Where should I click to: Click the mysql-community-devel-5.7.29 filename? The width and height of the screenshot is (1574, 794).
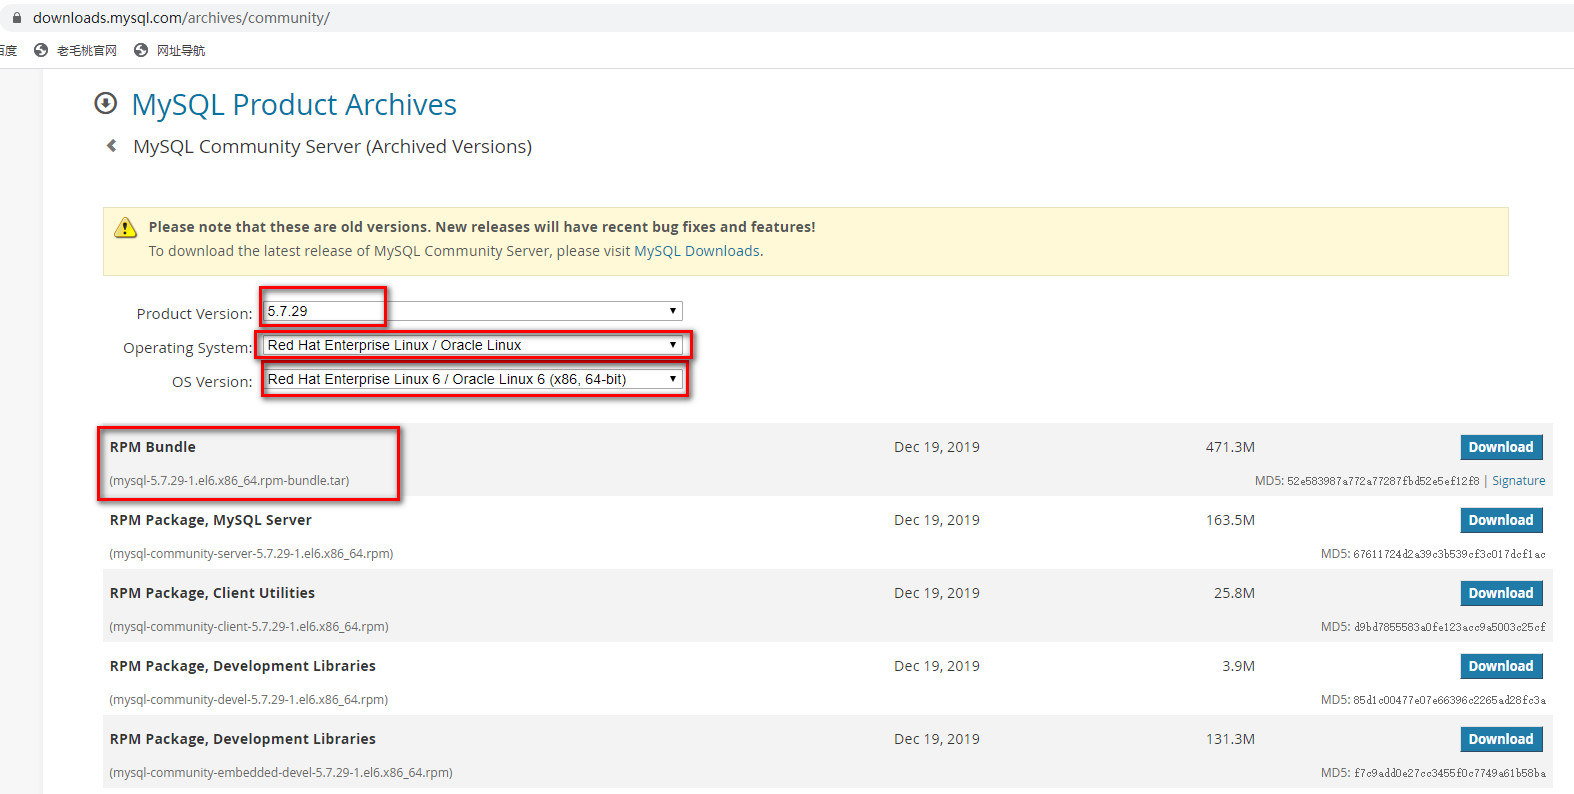248,700
